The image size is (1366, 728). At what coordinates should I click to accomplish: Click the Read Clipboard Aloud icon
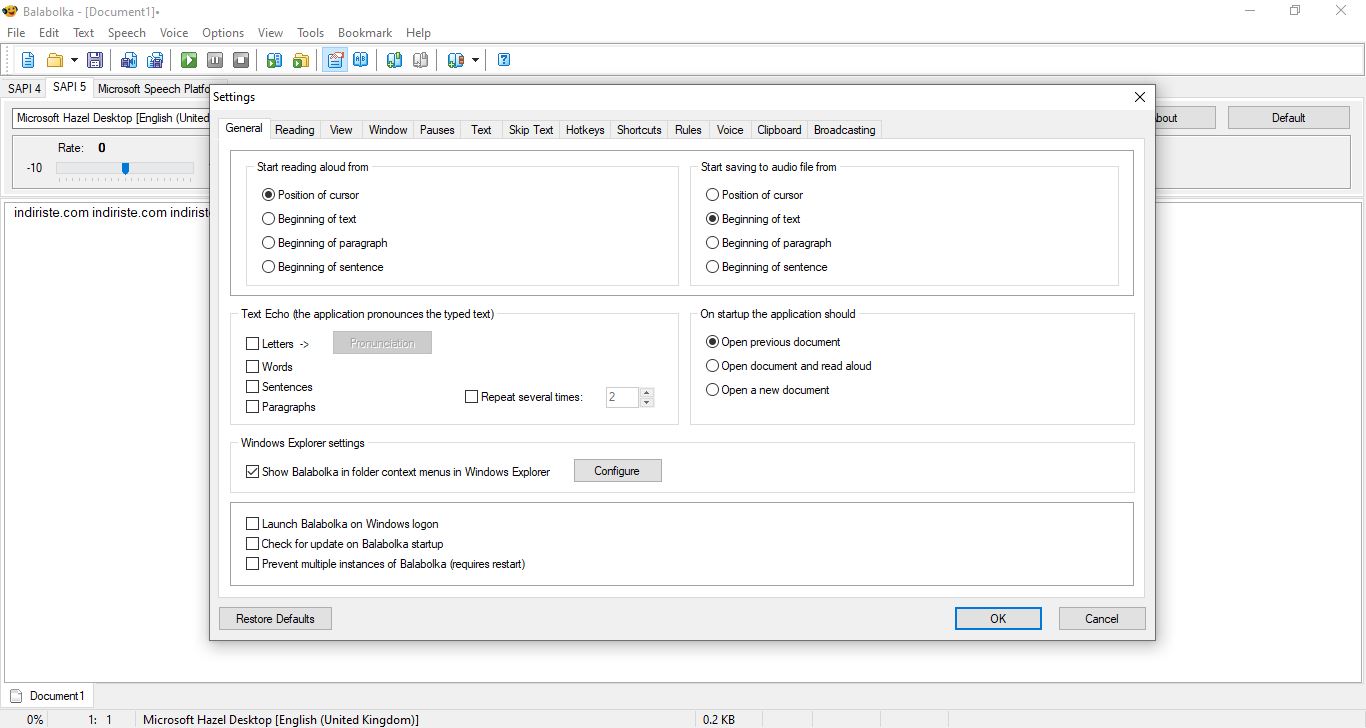coord(275,60)
